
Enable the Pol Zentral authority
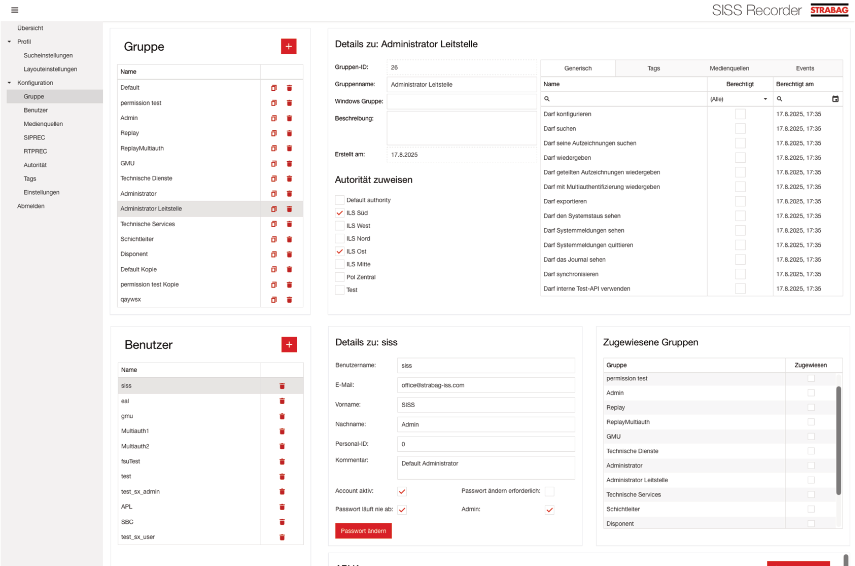340,277
